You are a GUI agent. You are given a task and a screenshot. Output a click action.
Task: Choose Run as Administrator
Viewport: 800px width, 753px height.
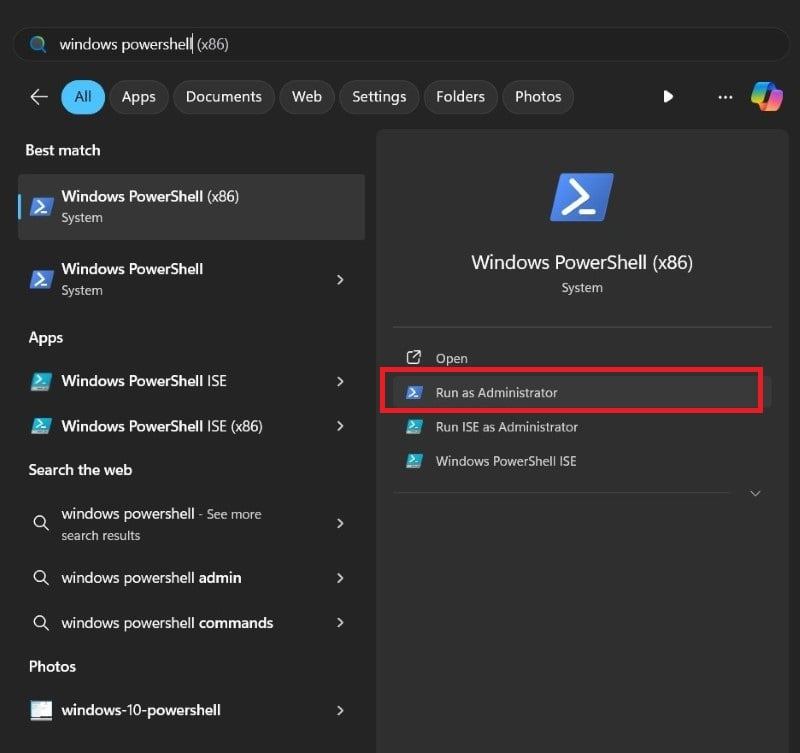(x=582, y=392)
